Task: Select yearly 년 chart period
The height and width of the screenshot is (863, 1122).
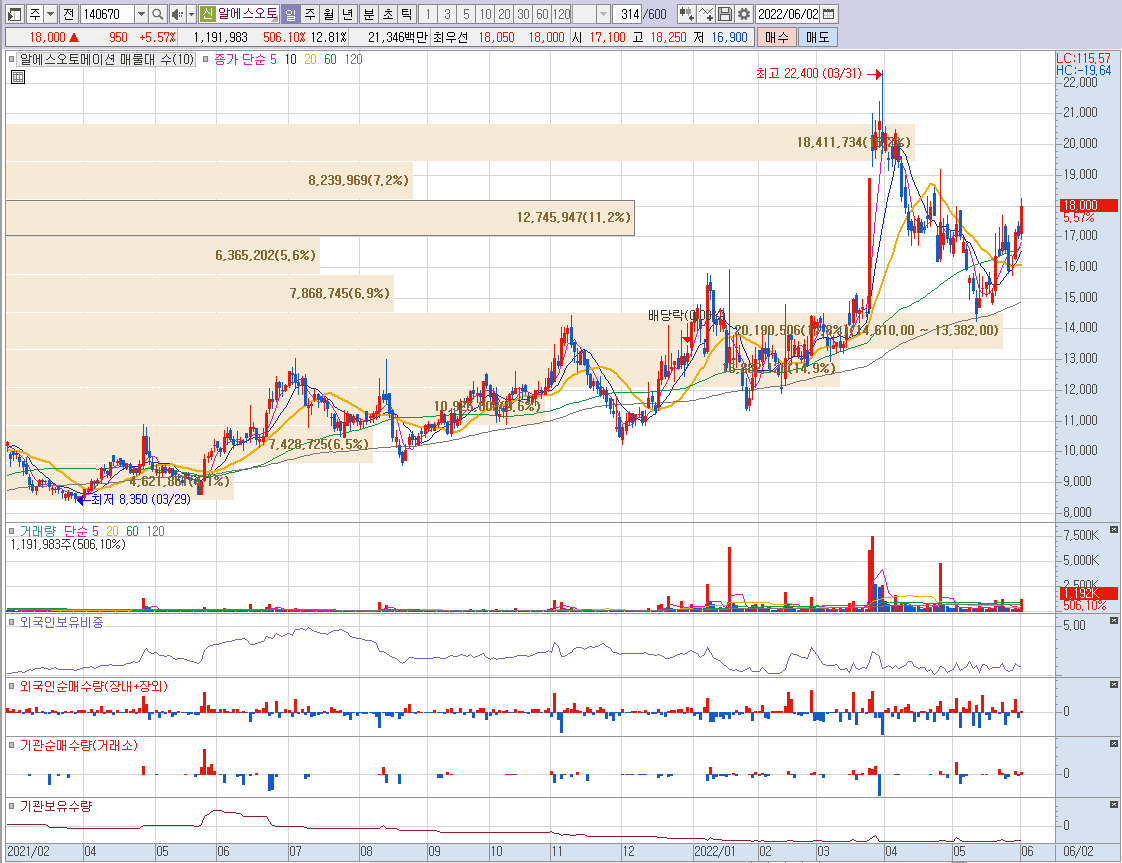Action: 348,14
